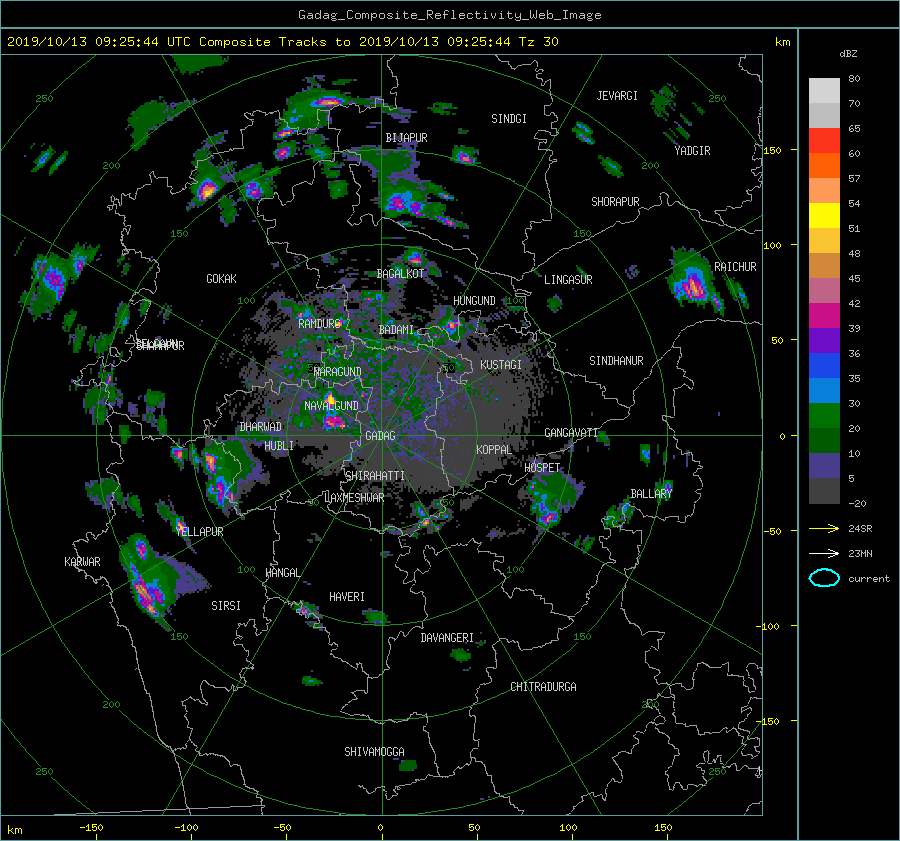Click the yellow 54 dBZ color swatch
Viewport: 900px width, 841px height.
point(824,215)
